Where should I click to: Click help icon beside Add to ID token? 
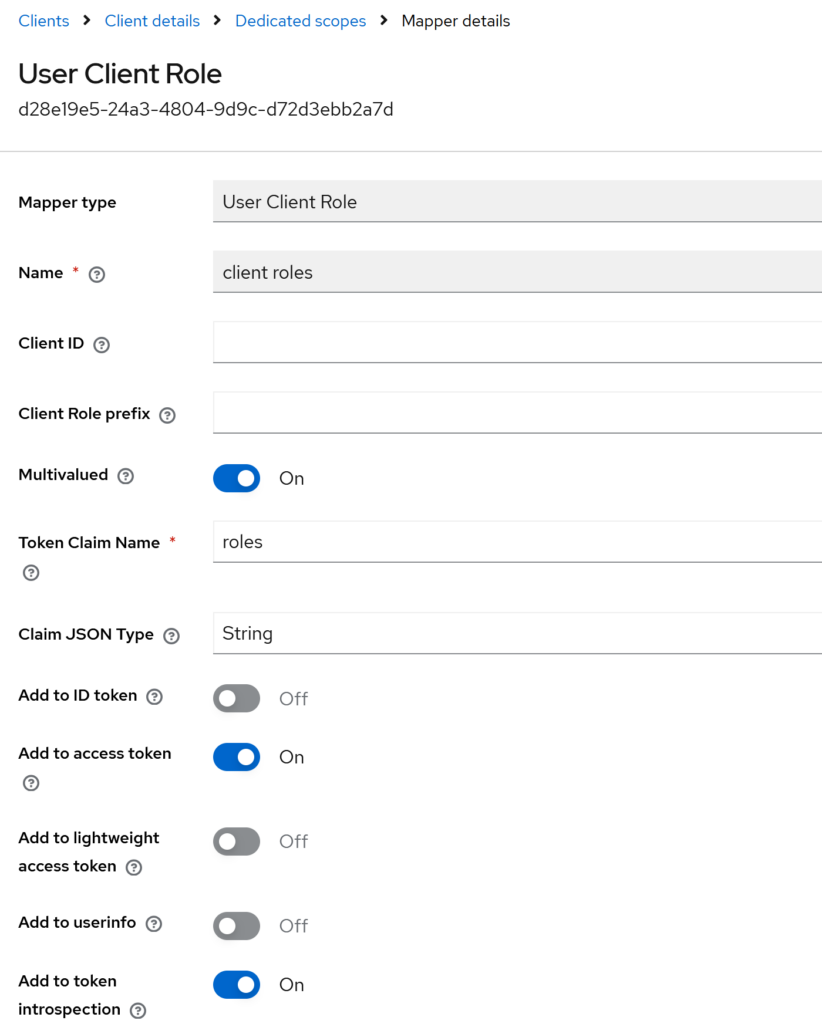(x=154, y=696)
